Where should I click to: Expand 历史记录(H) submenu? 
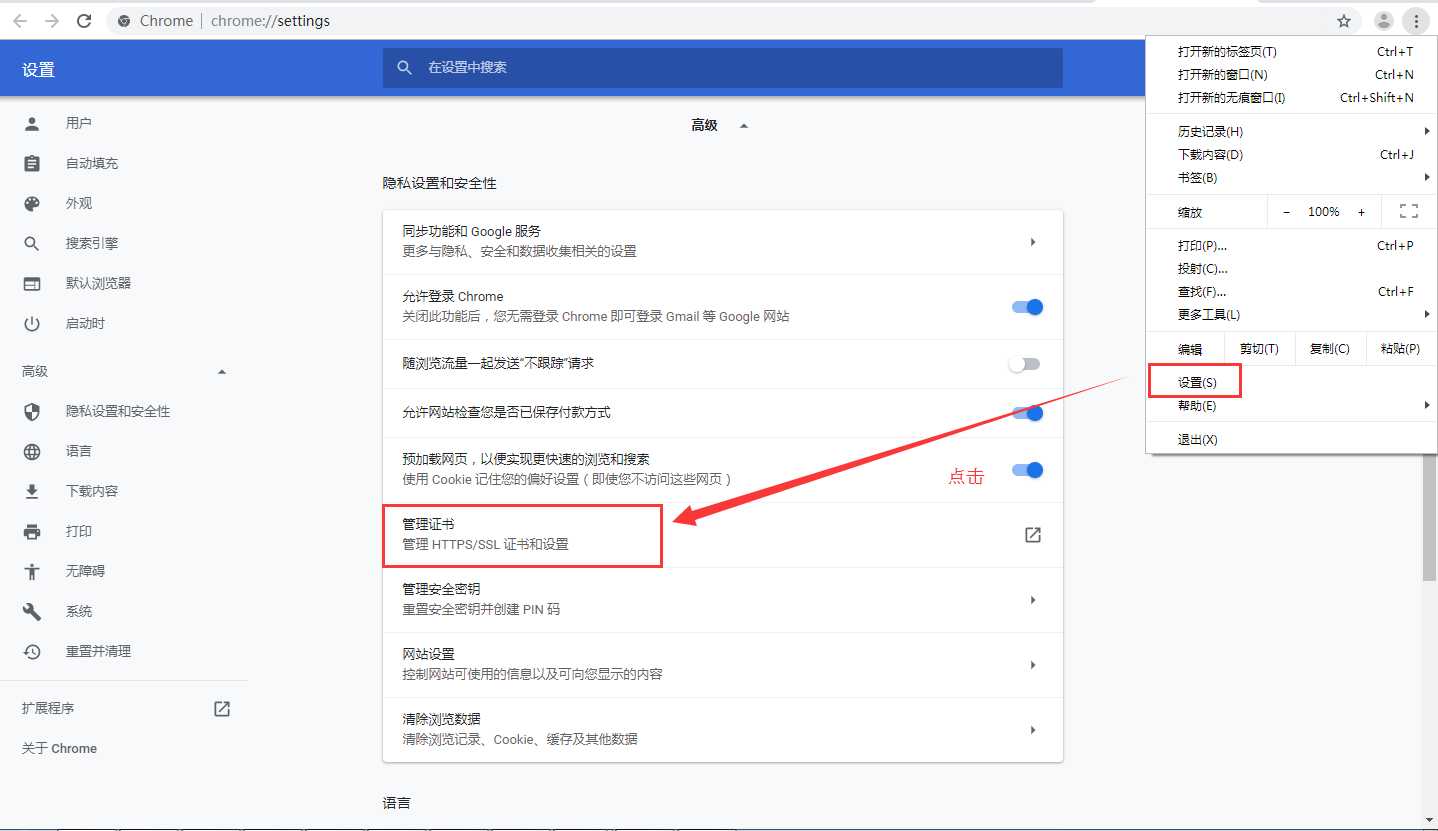tap(1291, 131)
